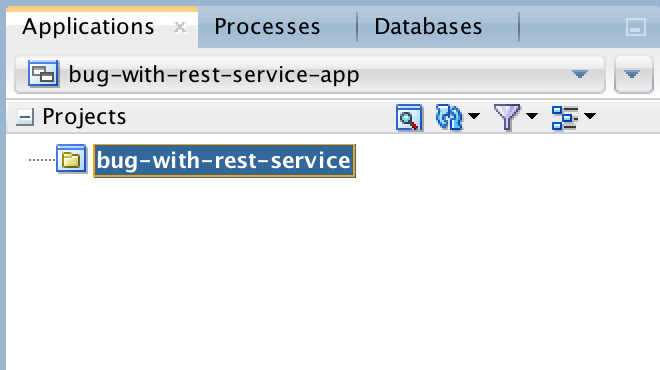The height and width of the screenshot is (370, 660).
Task: Open the application menu button beside selector
Action: [x=633, y=75]
